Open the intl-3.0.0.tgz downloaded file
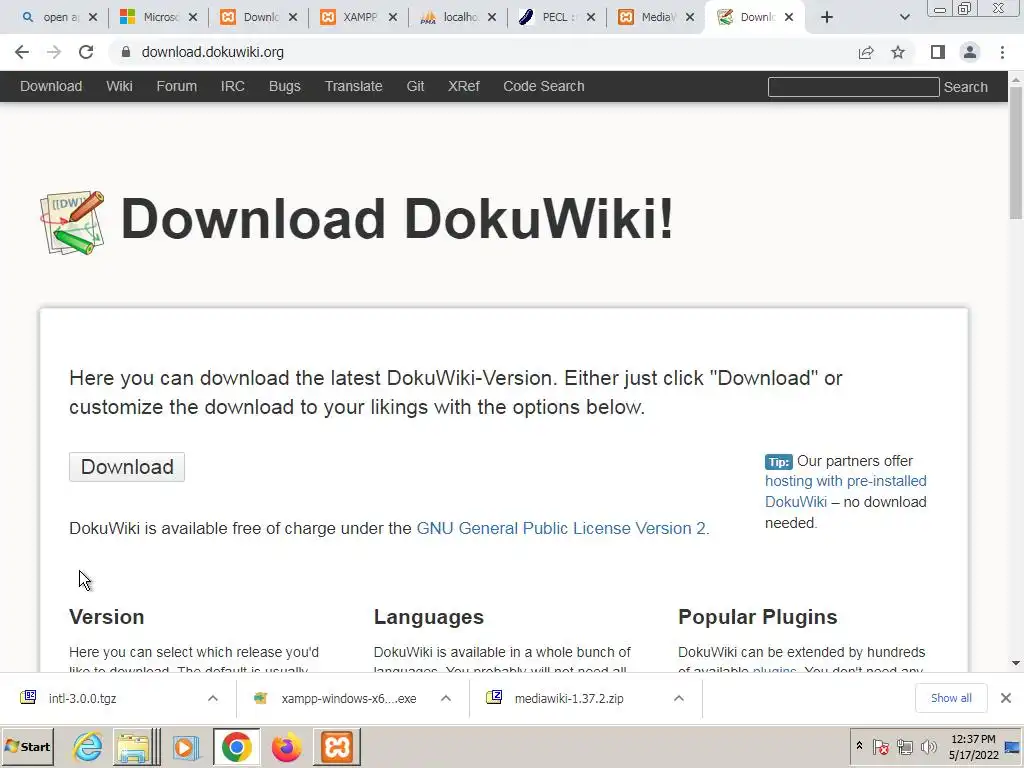The height and width of the screenshot is (768, 1024). (82, 698)
